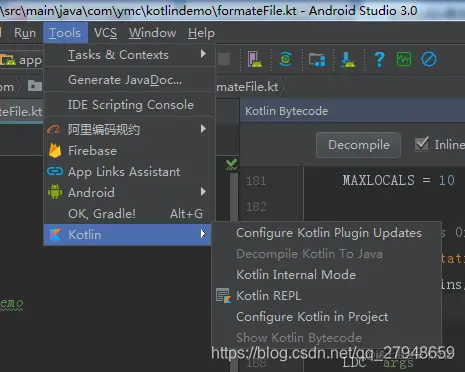Image resolution: width=465 pixels, height=372 pixels.
Task: Click line number 182 in gutter
Action: click(x=256, y=207)
